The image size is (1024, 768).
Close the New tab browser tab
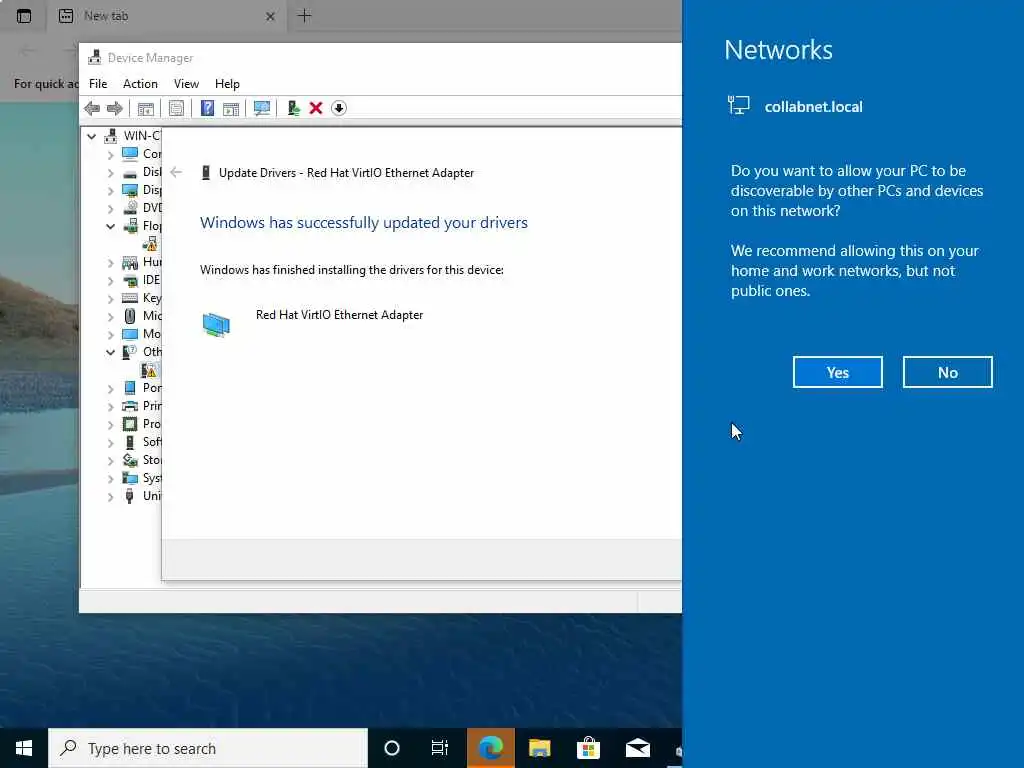coord(270,16)
